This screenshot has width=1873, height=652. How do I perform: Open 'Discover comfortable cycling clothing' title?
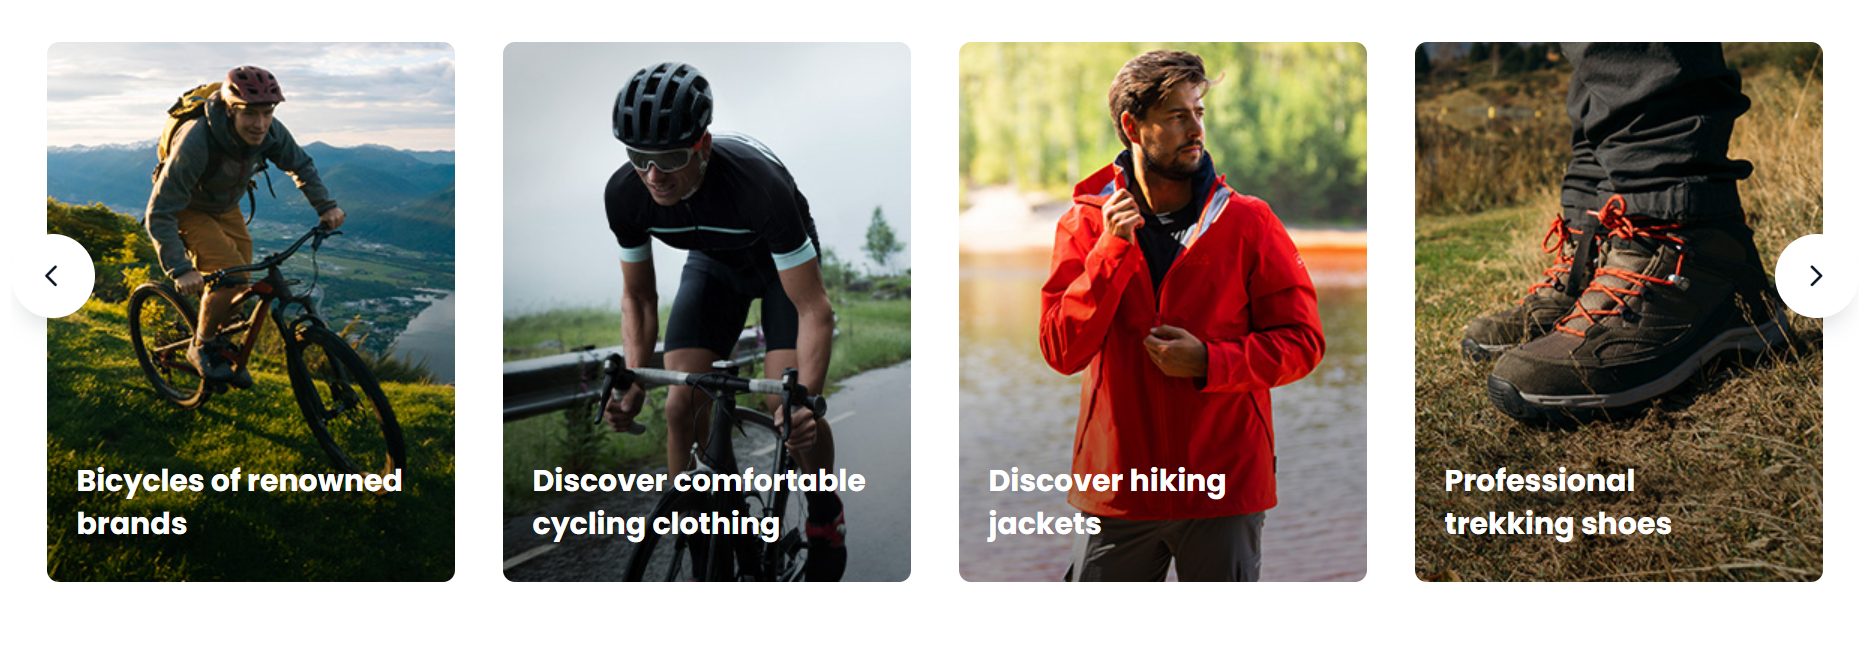(698, 502)
